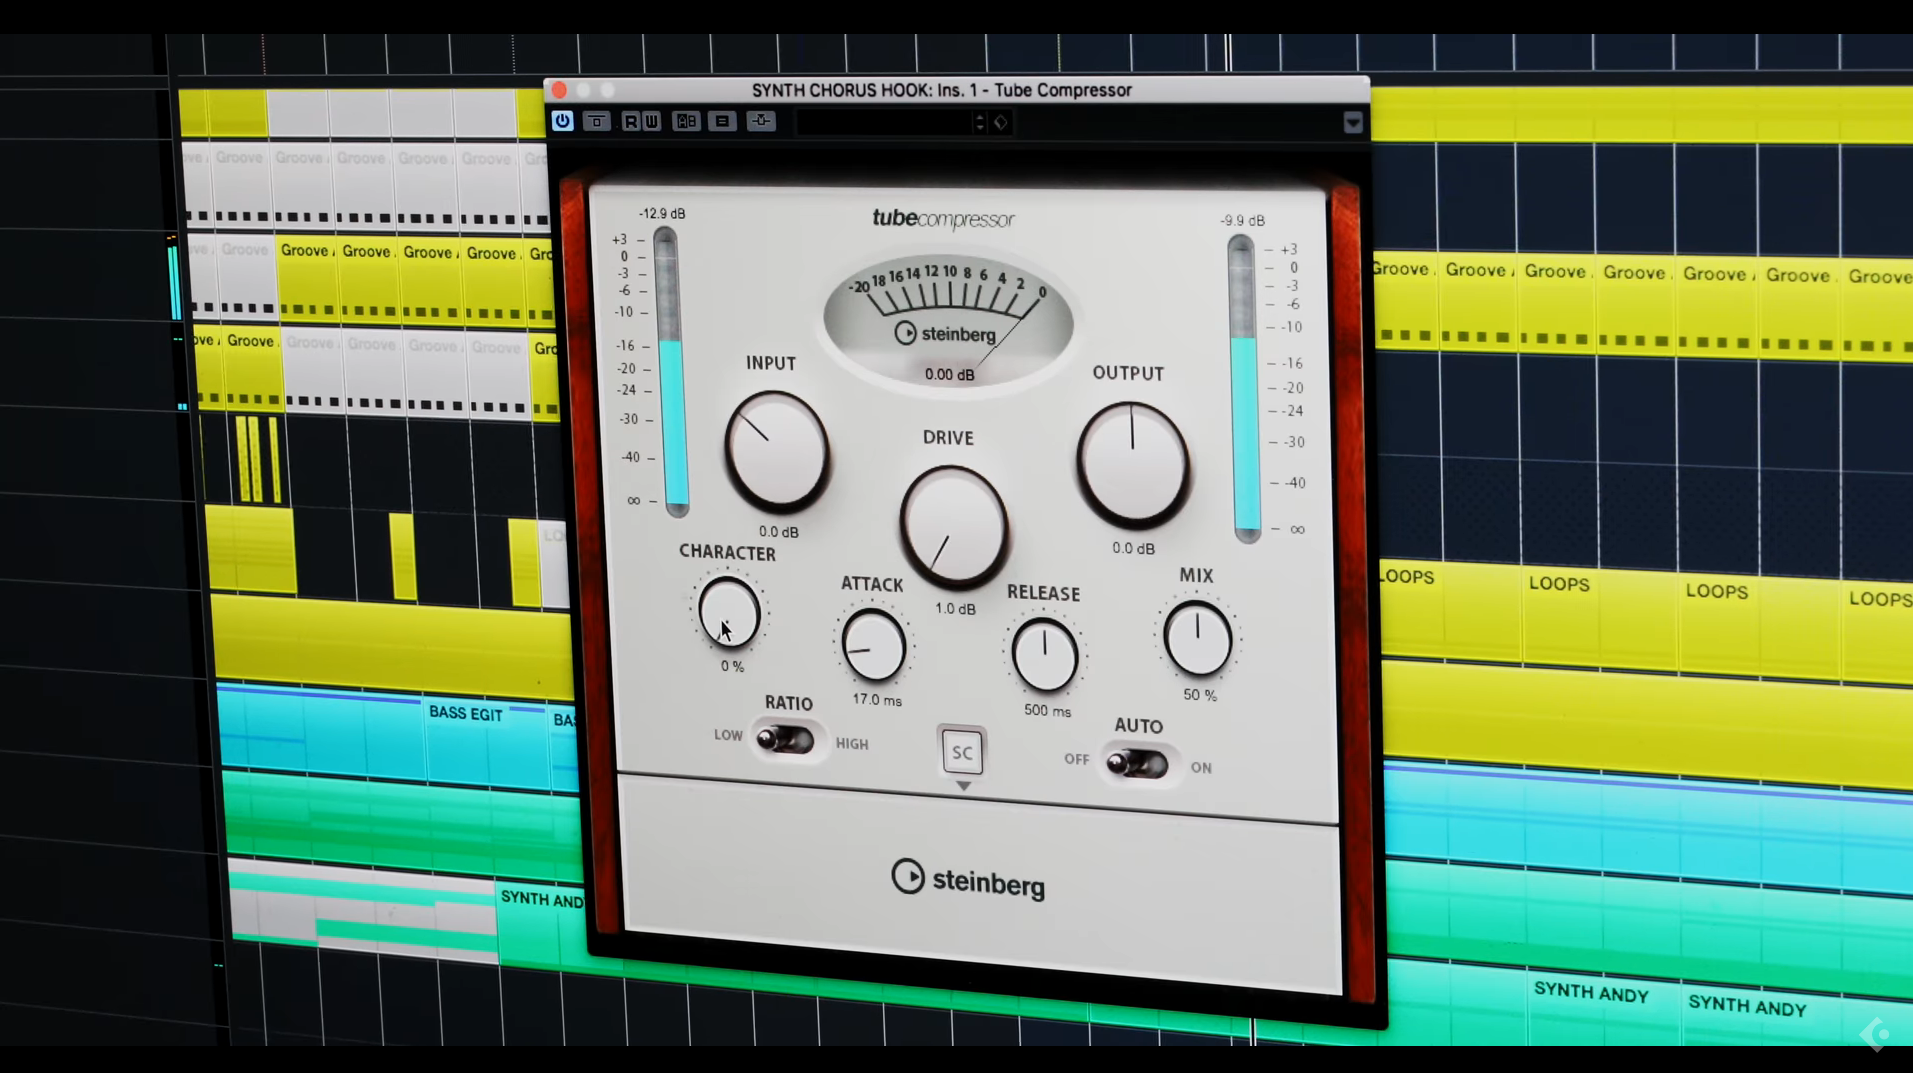Toggle the RATIO low/high switch

[785, 740]
